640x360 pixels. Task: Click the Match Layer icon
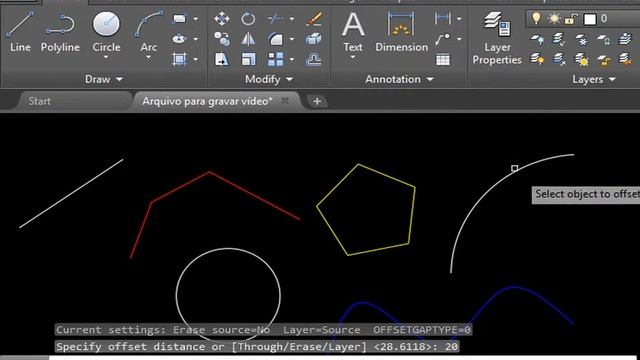coord(625,60)
